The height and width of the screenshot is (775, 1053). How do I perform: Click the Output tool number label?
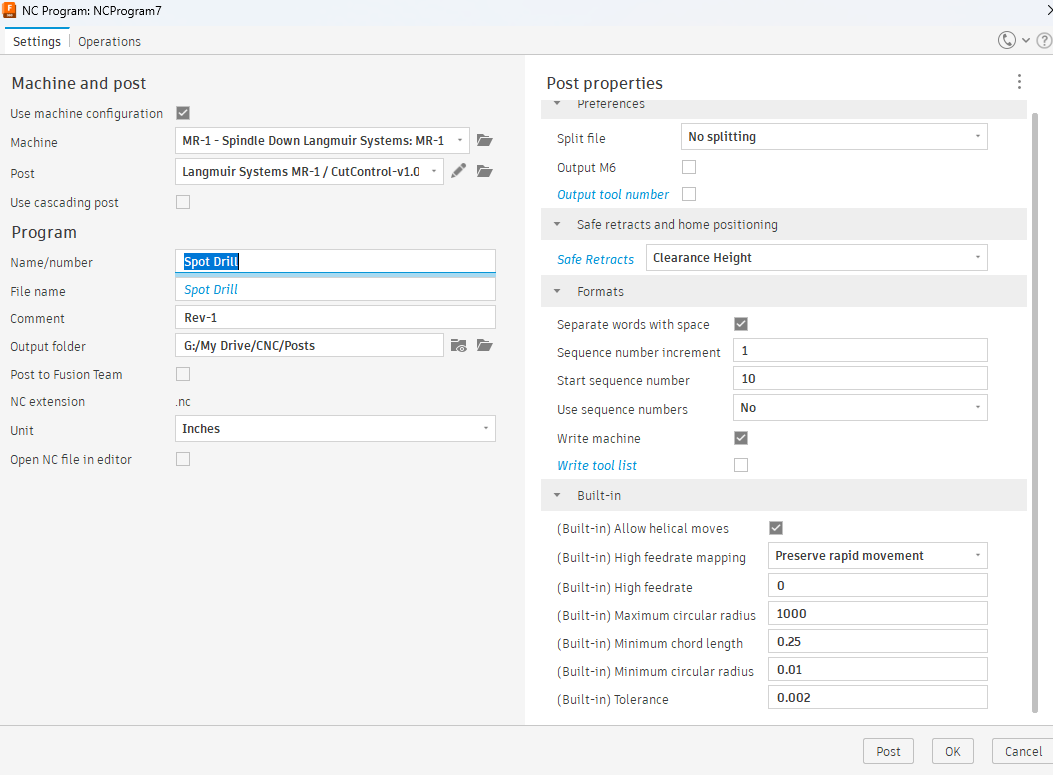click(x=612, y=195)
